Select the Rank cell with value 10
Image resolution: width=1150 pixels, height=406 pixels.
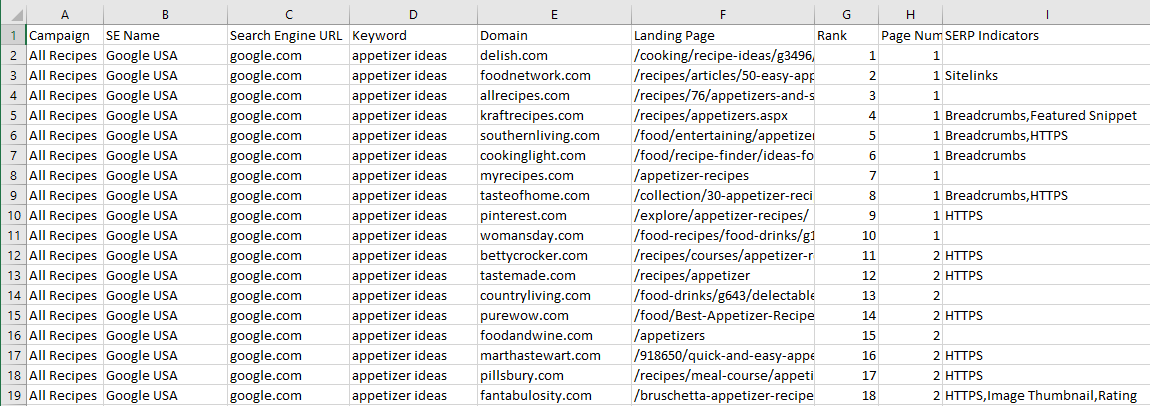(847, 235)
